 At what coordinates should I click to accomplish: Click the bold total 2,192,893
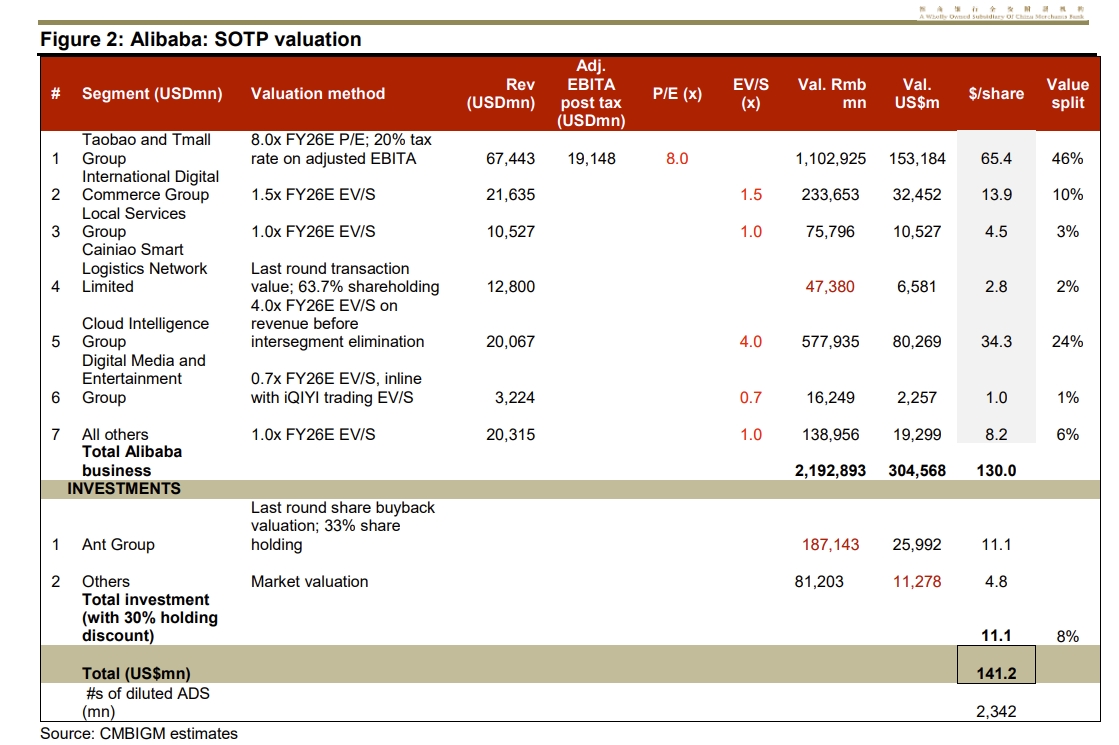click(x=831, y=471)
